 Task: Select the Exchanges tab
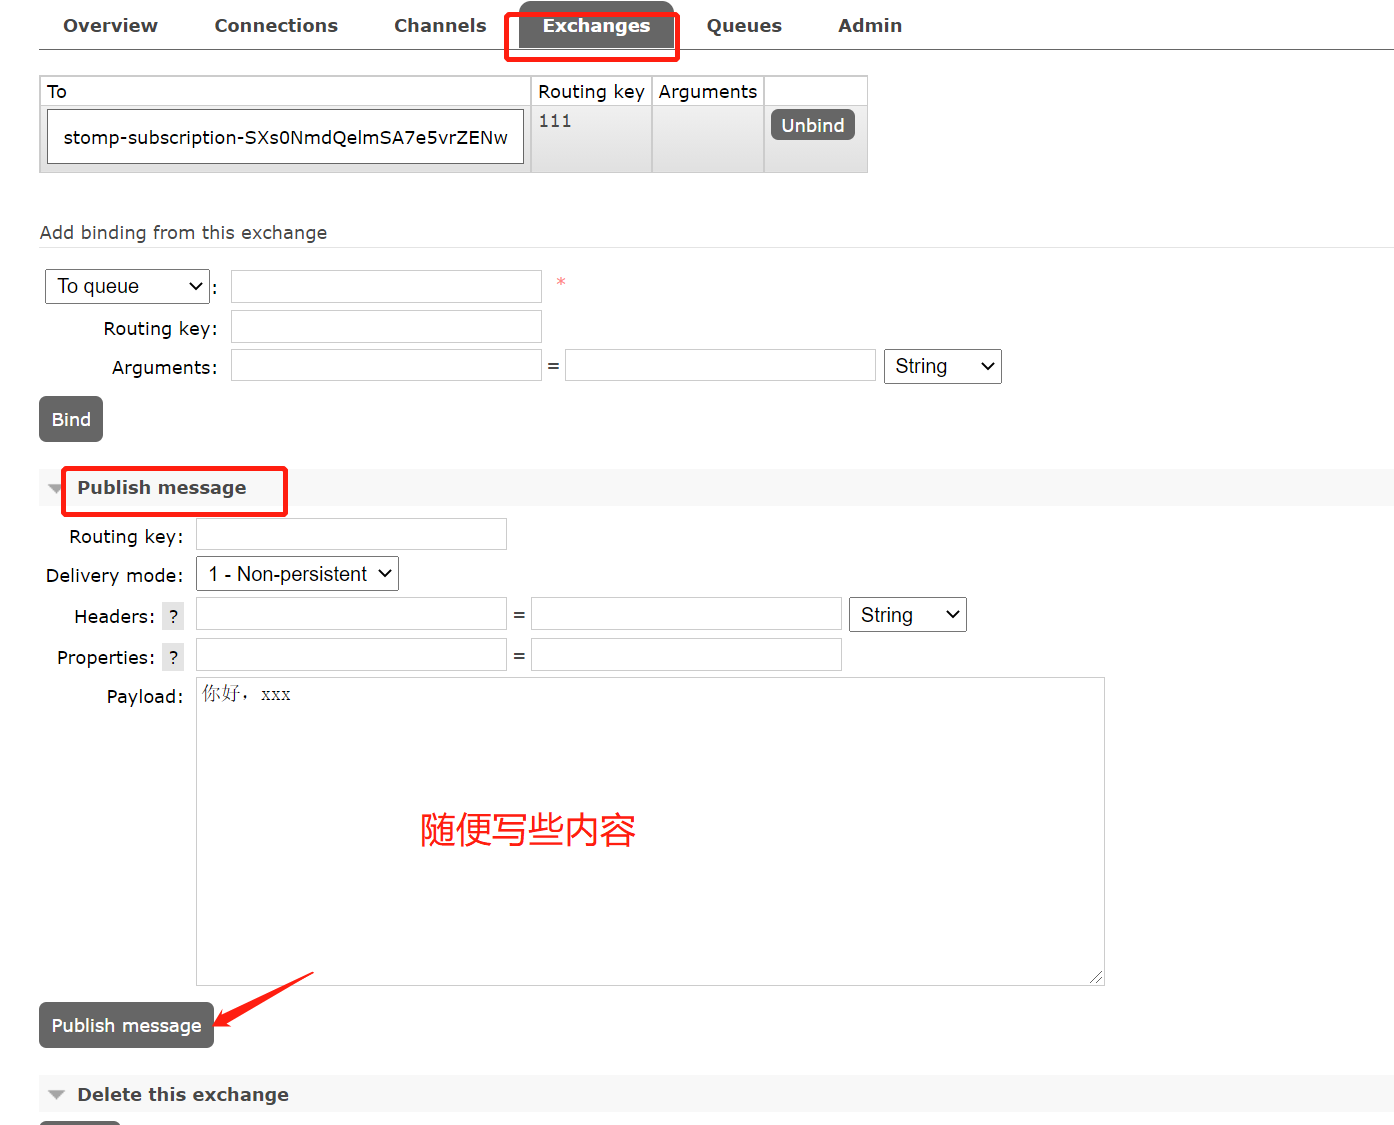coord(596,26)
